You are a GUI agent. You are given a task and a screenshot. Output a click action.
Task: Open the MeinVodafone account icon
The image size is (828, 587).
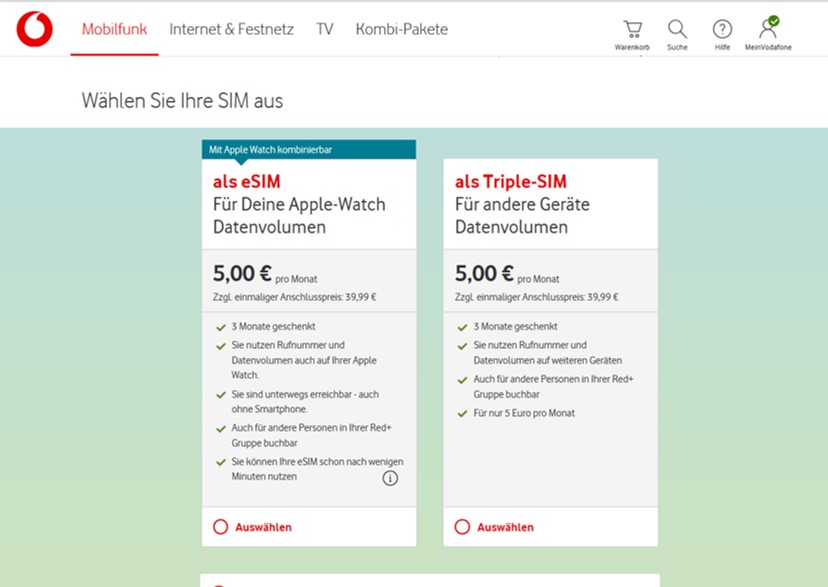(768, 29)
